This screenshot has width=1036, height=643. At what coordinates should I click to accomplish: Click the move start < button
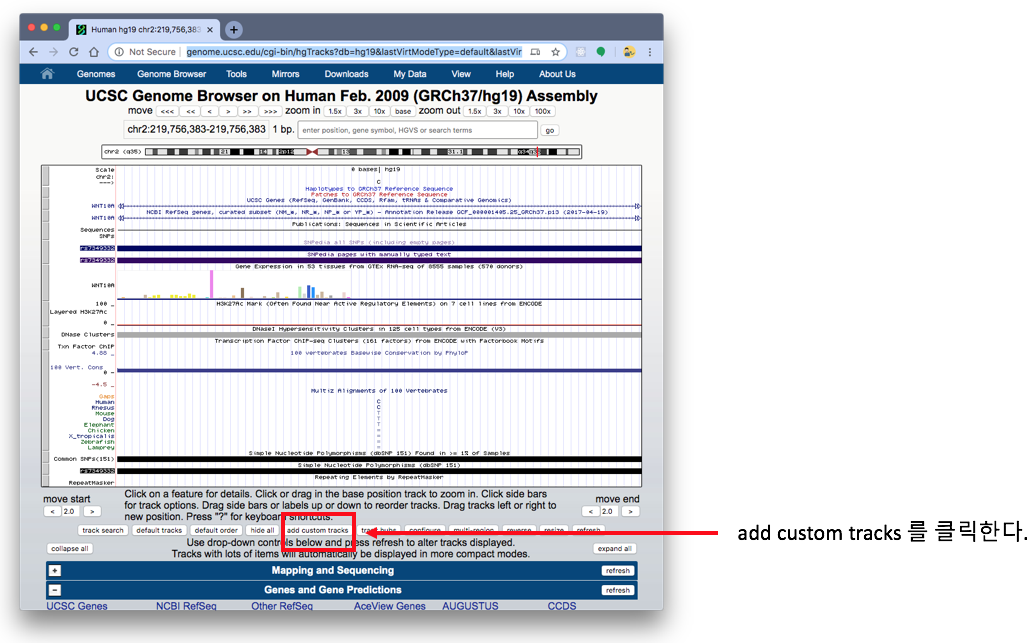pyautogui.click(x=52, y=511)
